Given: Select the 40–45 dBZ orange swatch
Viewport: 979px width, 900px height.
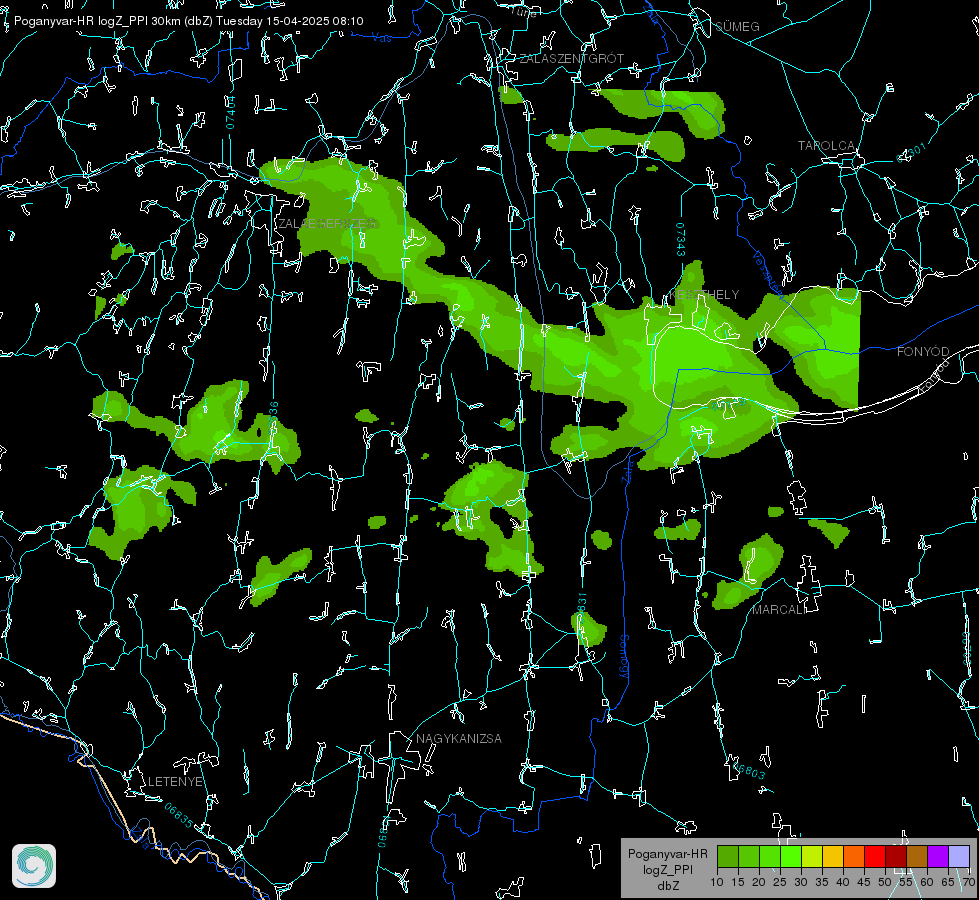Looking at the screenshot, I should (854, 856).
